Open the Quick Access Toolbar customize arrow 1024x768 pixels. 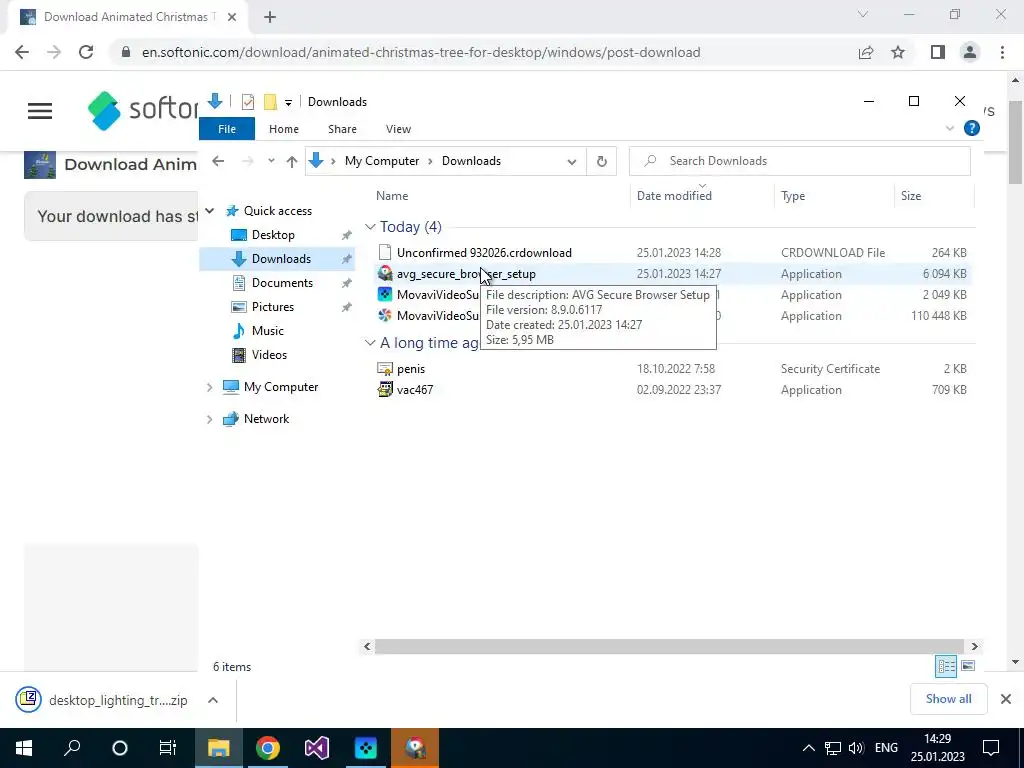(x=288, y=103)
